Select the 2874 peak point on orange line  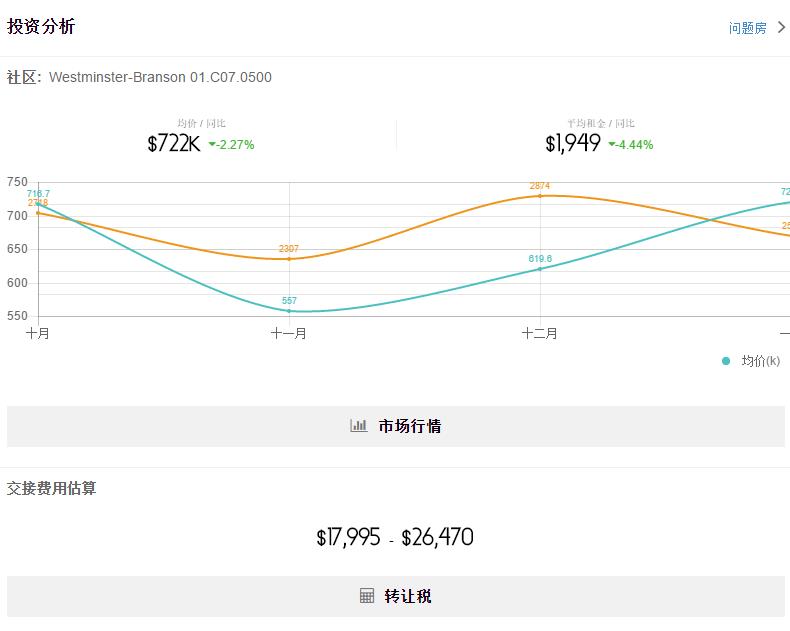(x=540, y=196)
